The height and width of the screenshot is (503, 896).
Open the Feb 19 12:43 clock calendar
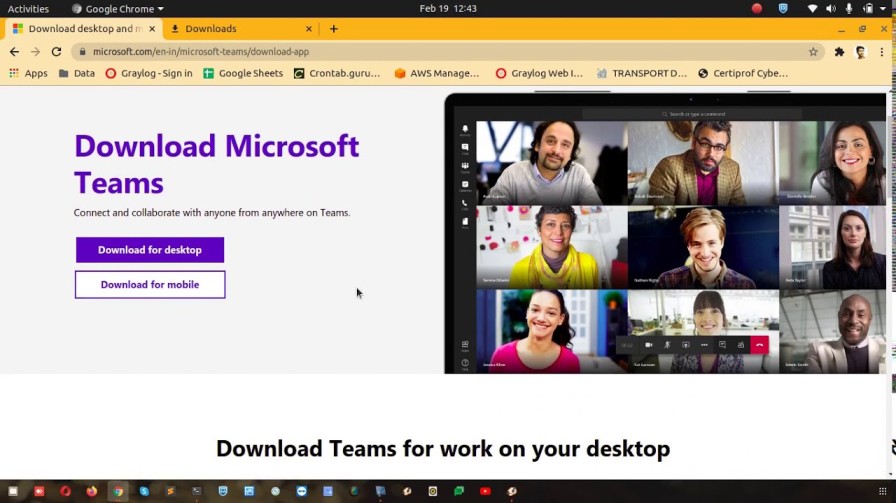pyautogui.click(x=448, y=9)
